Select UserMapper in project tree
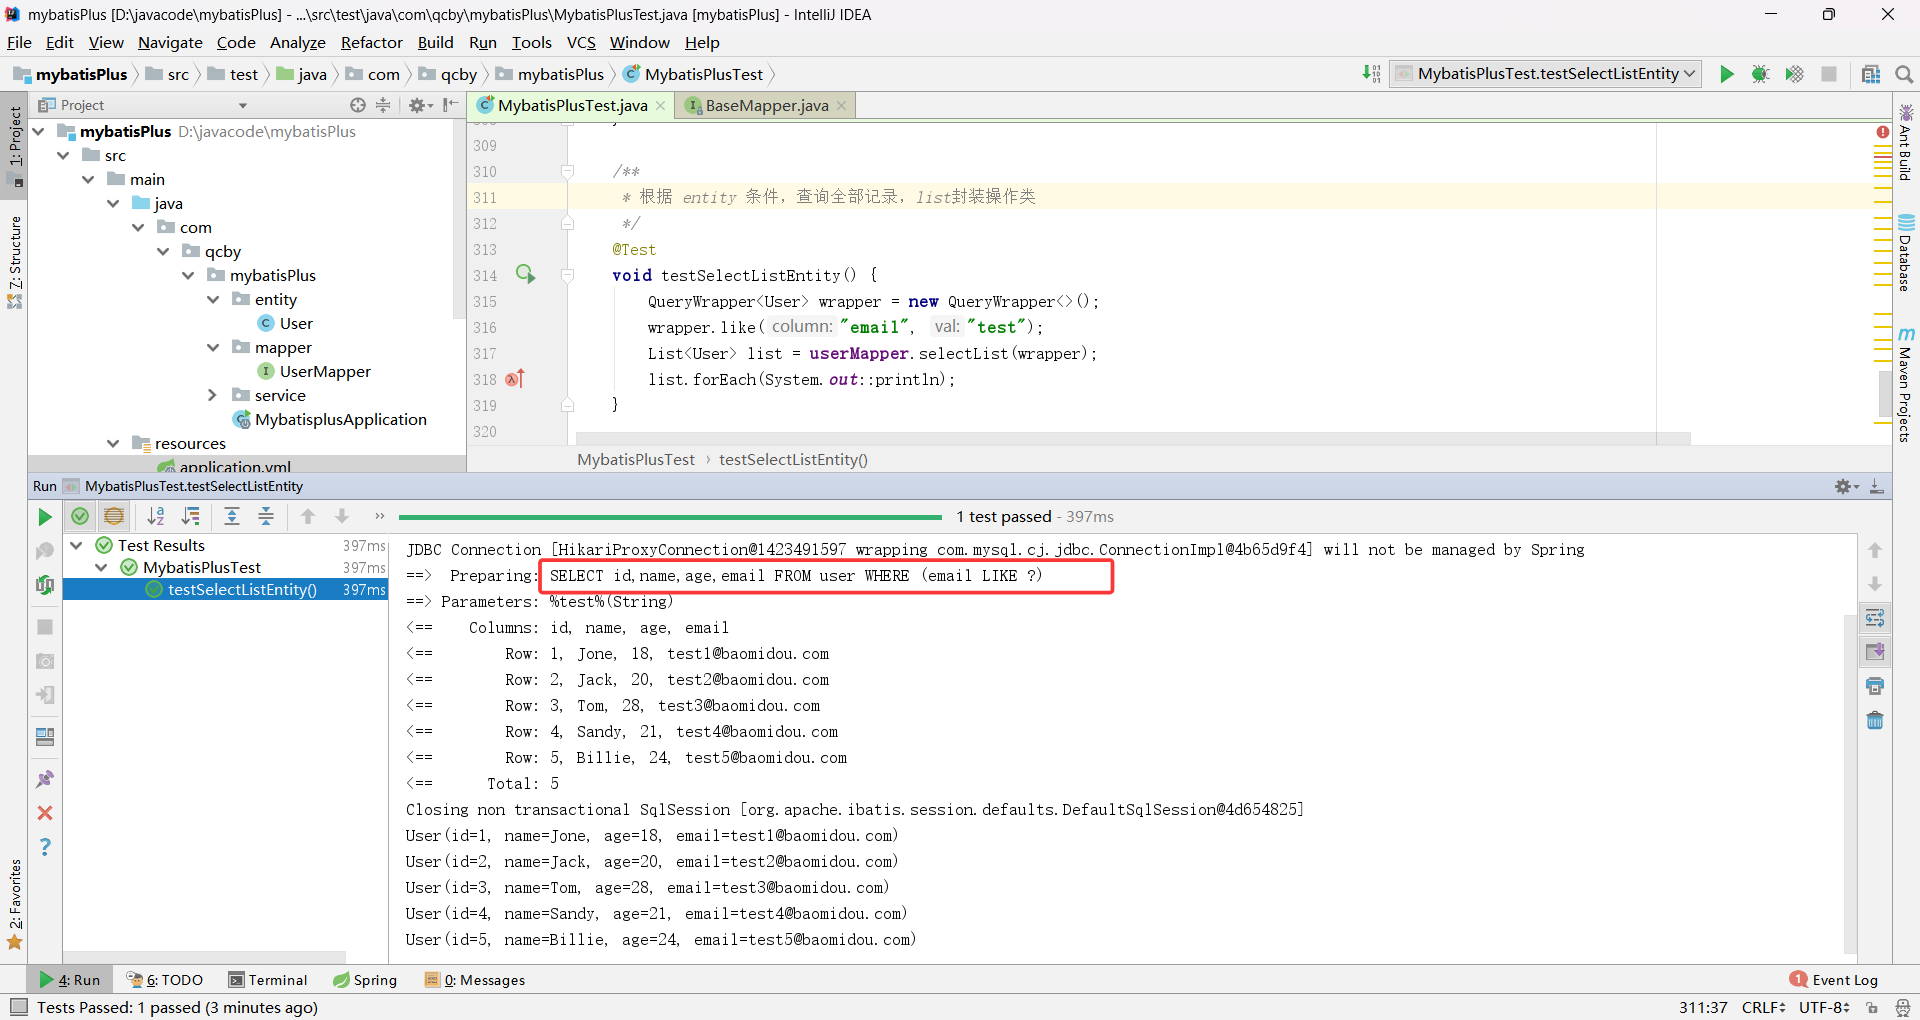 pyautogui.click(x=325, y=371)
